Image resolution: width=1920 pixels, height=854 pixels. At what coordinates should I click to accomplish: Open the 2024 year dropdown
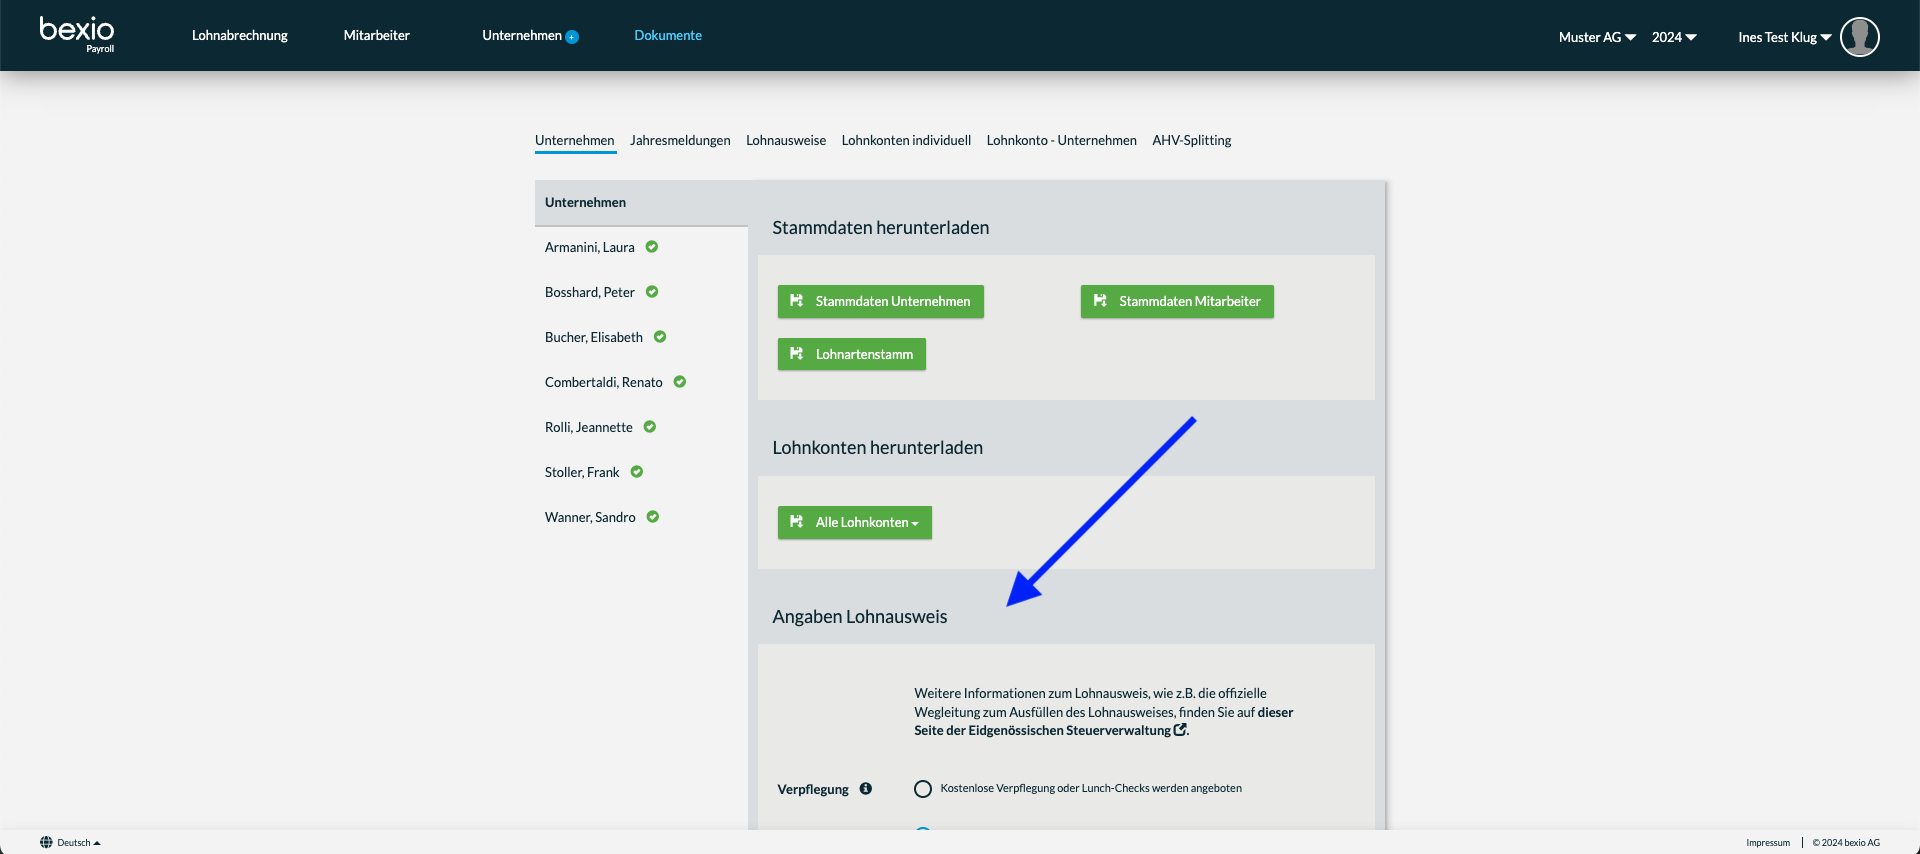click(x=1674, y=37)
